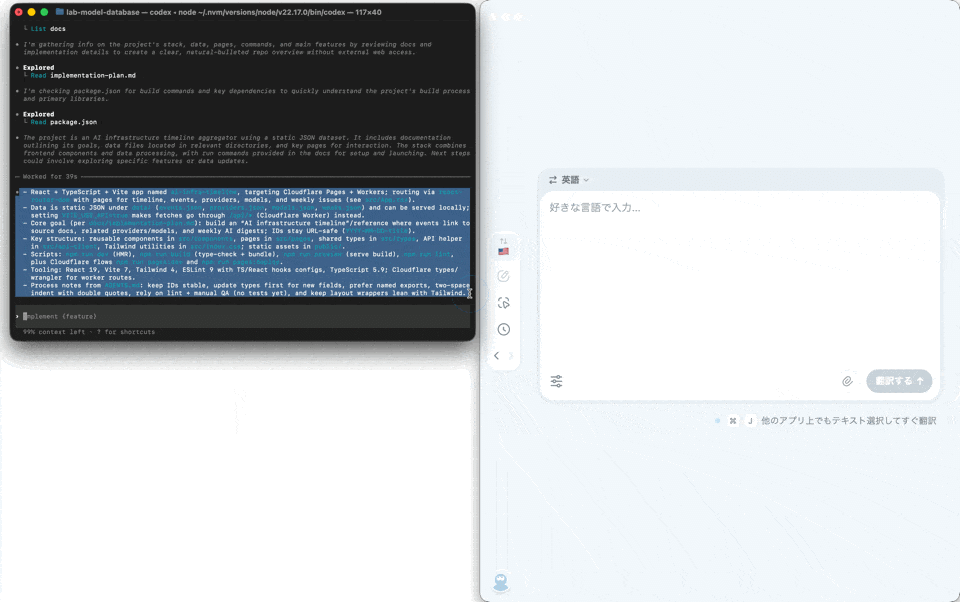This screenshot has width=960, height=602.
Task: Collapse sidebar with the left chevron
Action: (496, 356)
